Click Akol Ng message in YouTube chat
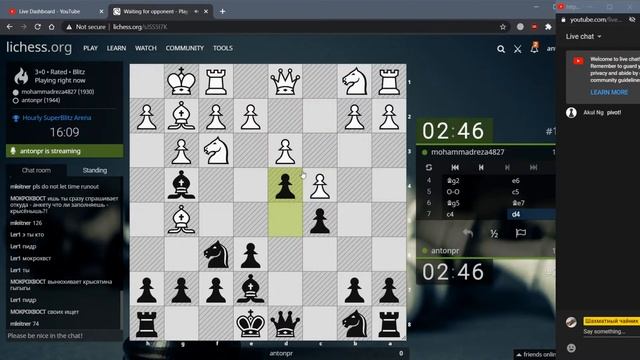640x360 pixels. click(x=602, y=112)
